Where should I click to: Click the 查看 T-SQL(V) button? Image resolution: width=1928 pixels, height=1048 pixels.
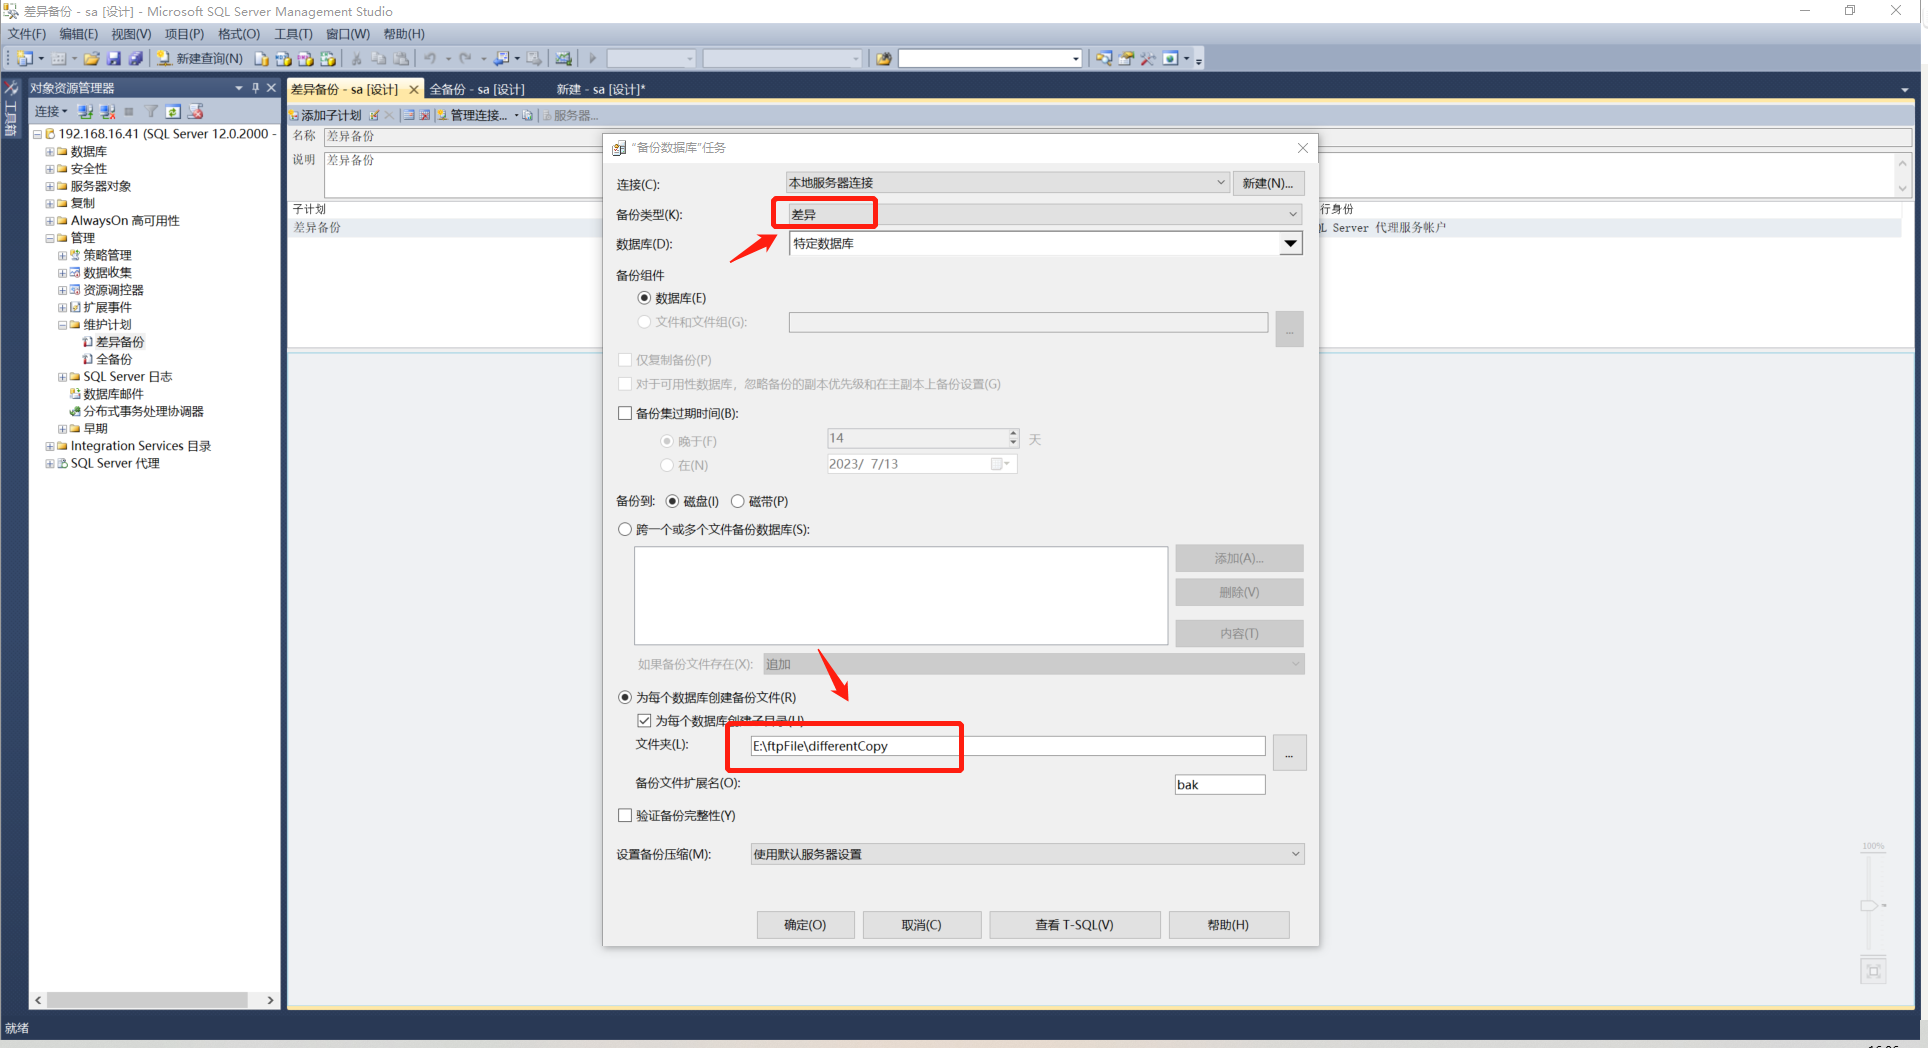(1074, 925)
